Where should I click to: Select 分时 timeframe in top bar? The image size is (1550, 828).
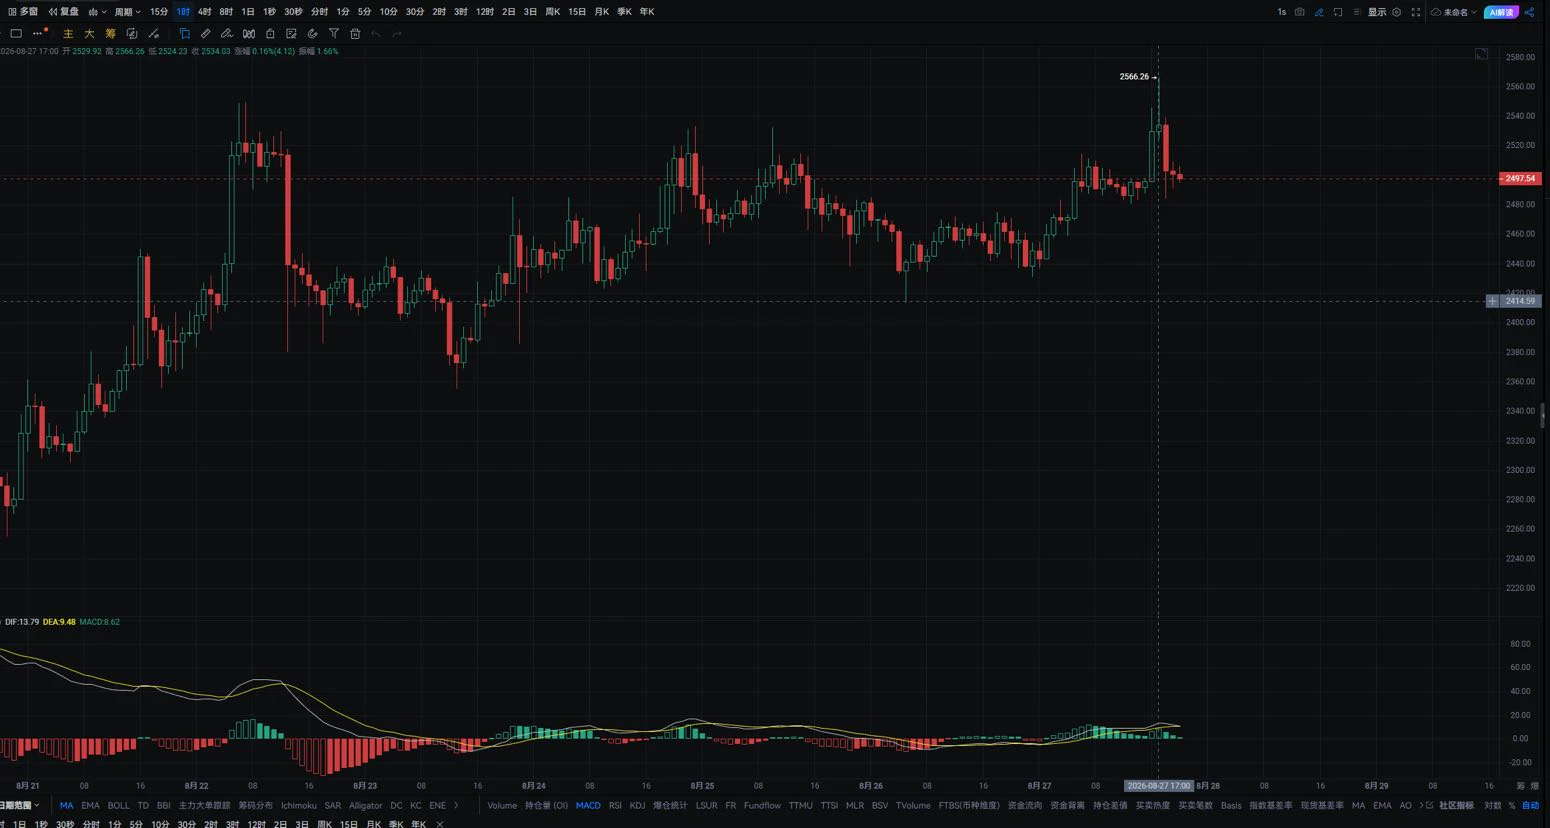click(x=319, y=12)
